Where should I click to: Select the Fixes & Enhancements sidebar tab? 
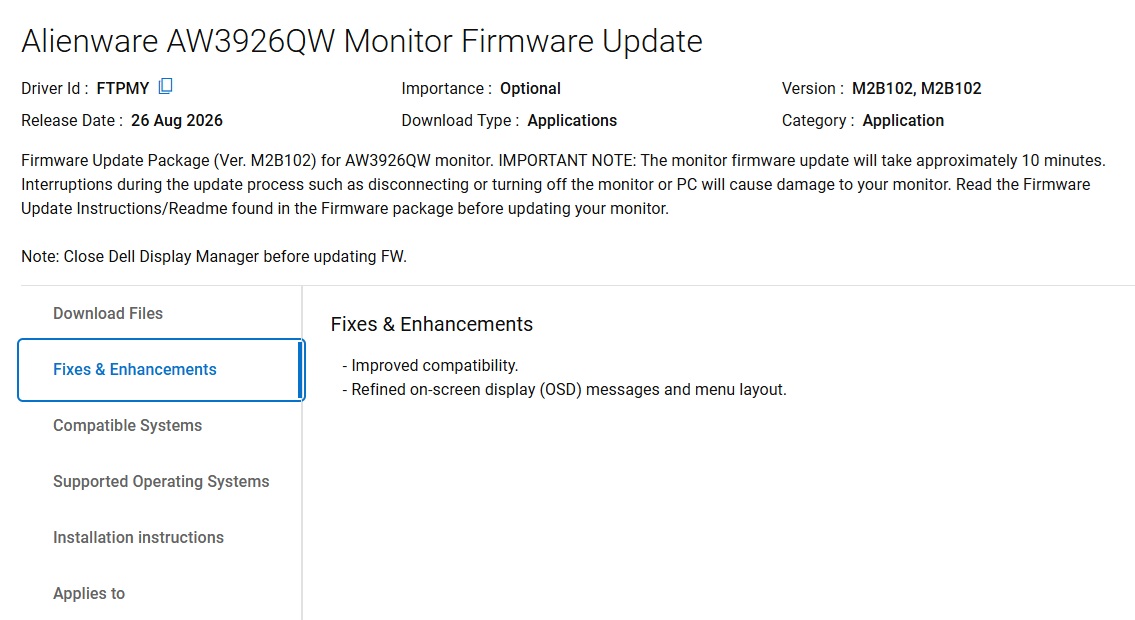[x=161, y=370]
